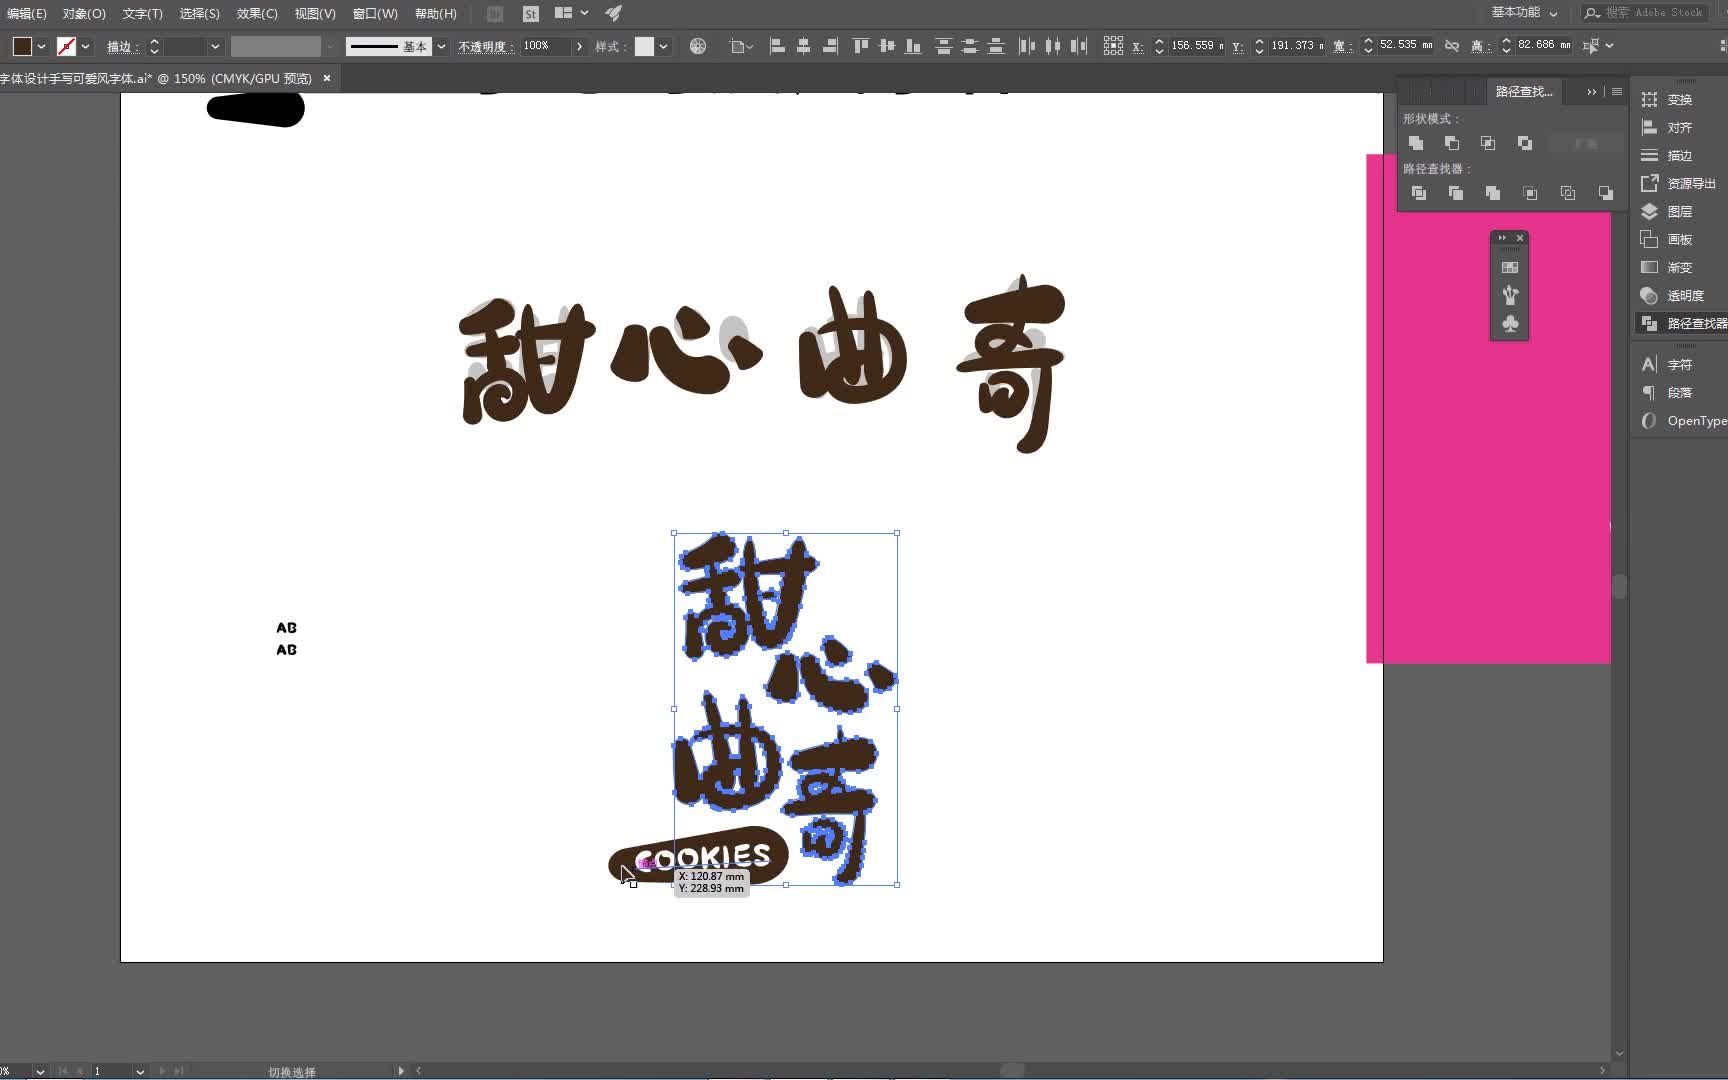
Task: Open the 样式 (Style) dropdown
Action: point(660,46)
